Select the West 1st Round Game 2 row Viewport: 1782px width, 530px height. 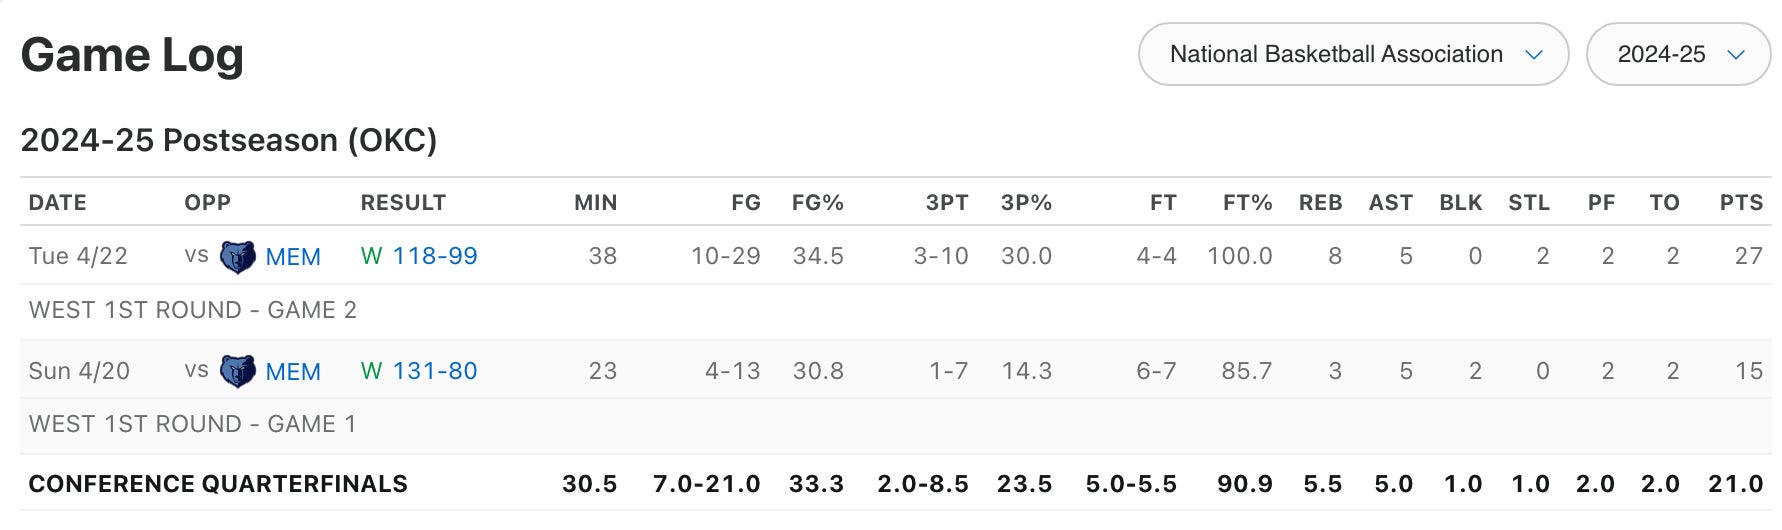192,310
